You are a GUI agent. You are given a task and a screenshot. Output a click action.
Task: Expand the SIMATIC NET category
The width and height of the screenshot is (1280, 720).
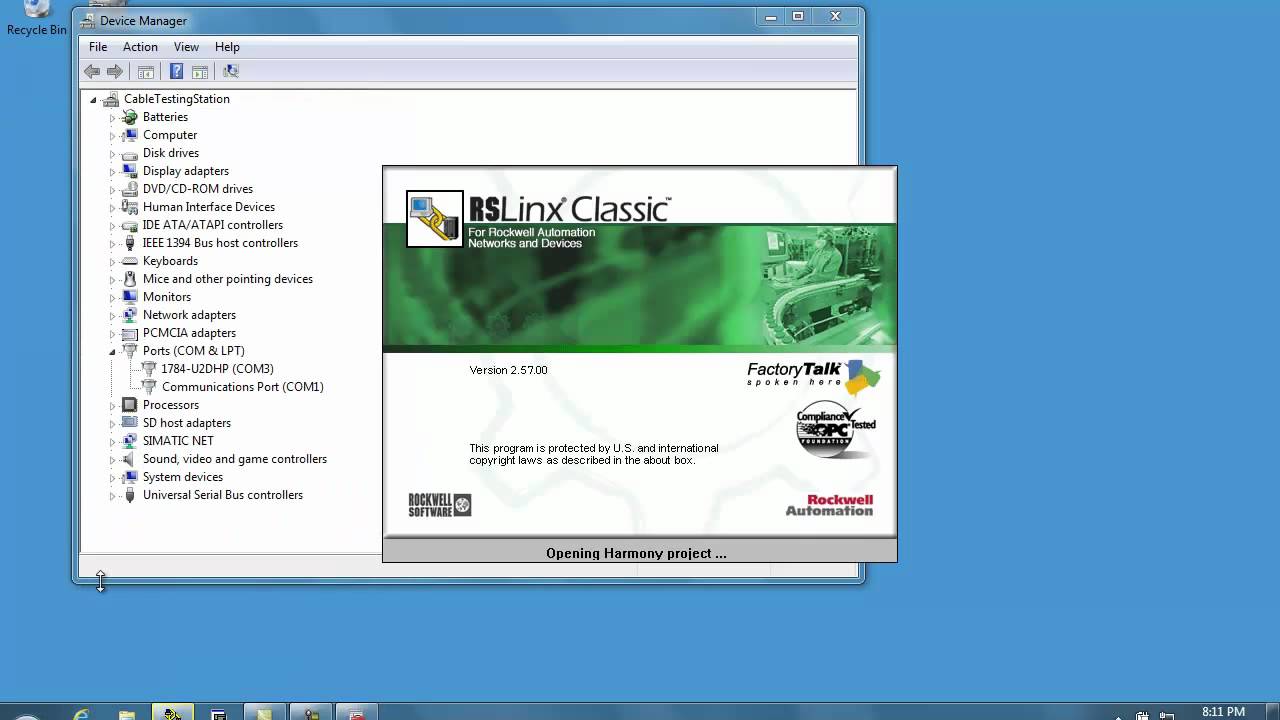click(x=112, y=442)
